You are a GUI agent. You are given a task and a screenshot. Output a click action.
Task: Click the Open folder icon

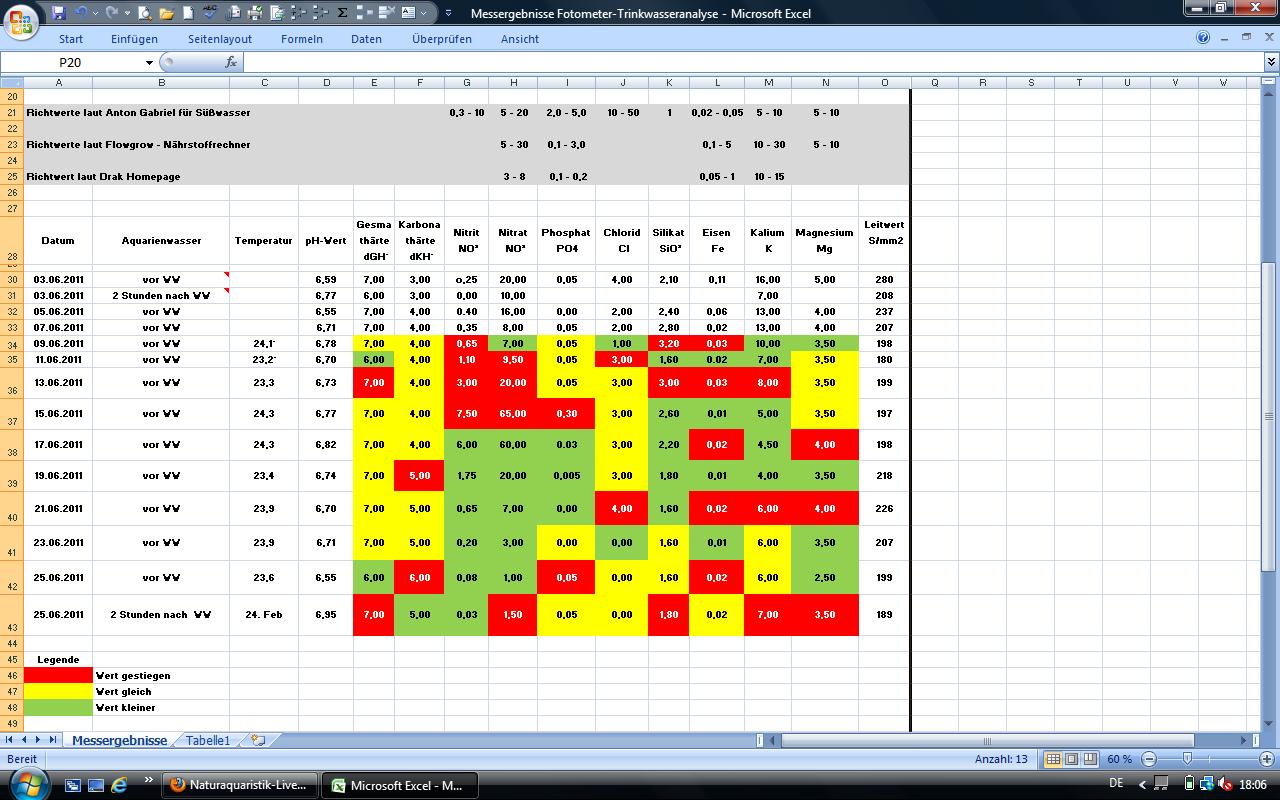coord(166,13)
